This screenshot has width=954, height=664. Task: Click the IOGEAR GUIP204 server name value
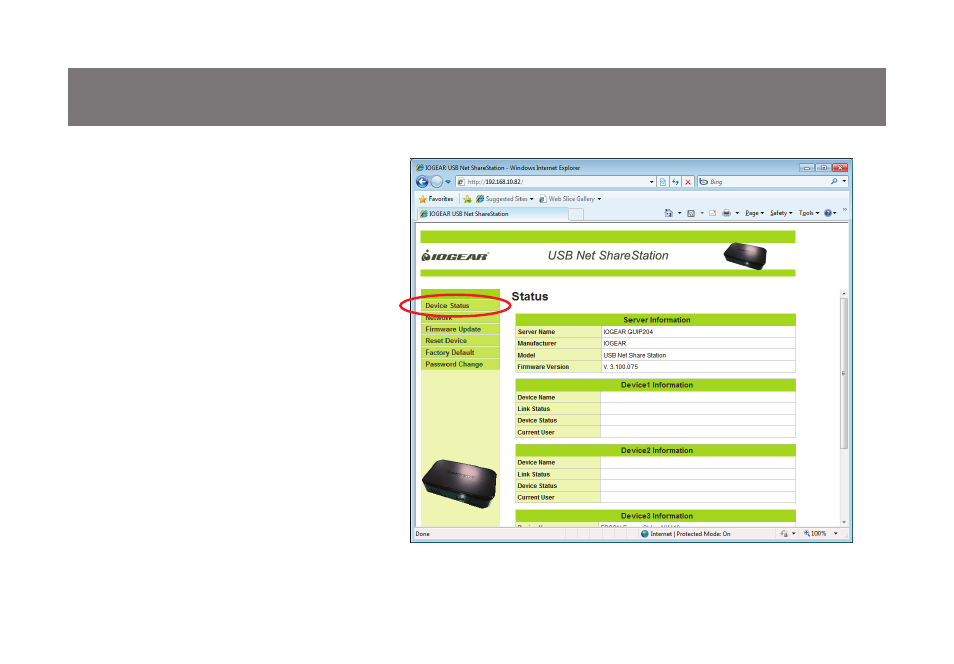coord(628,332)
